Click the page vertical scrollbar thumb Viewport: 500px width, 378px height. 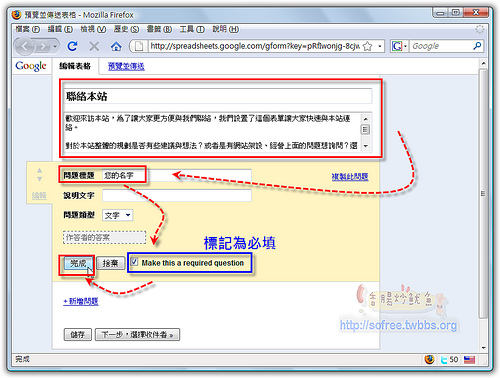[483, 193]
